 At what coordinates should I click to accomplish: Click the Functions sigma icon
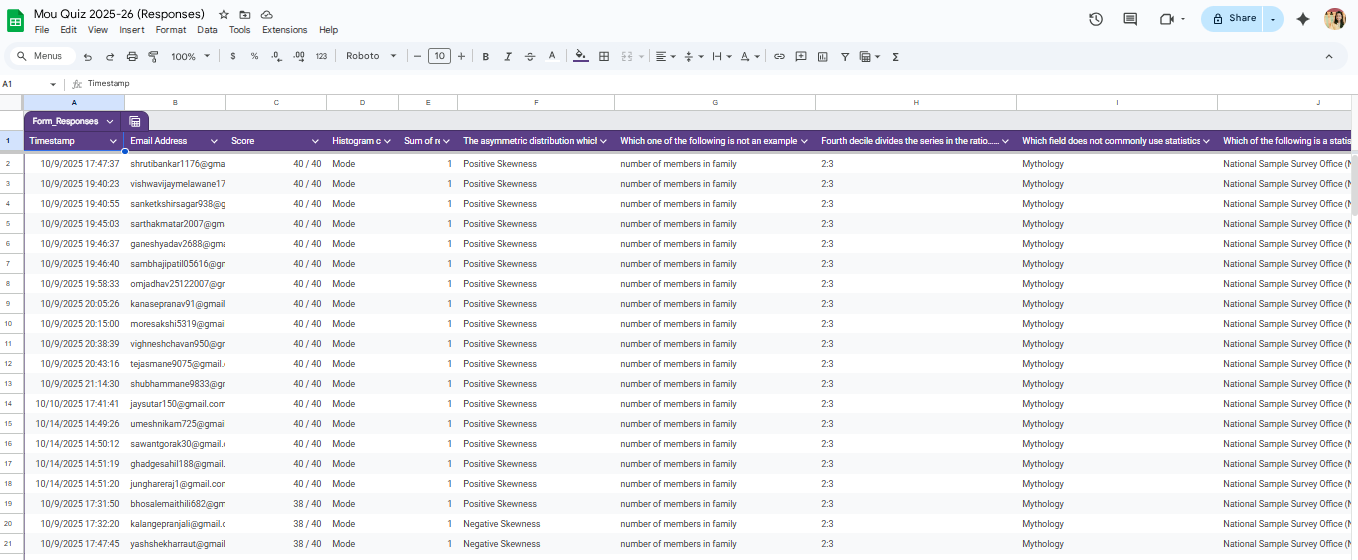pos(895,57)
